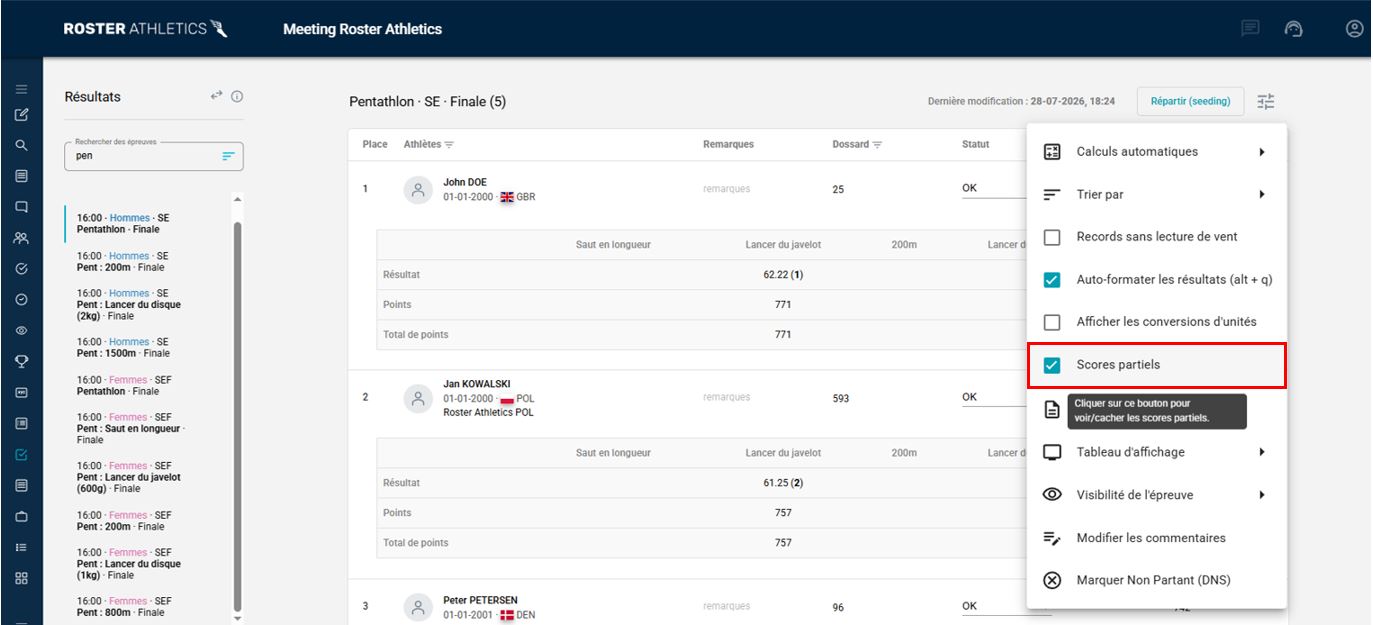Open the hamburger menu in left sidebar
The image size is (1373, 625).
click(x=21, y=89)
